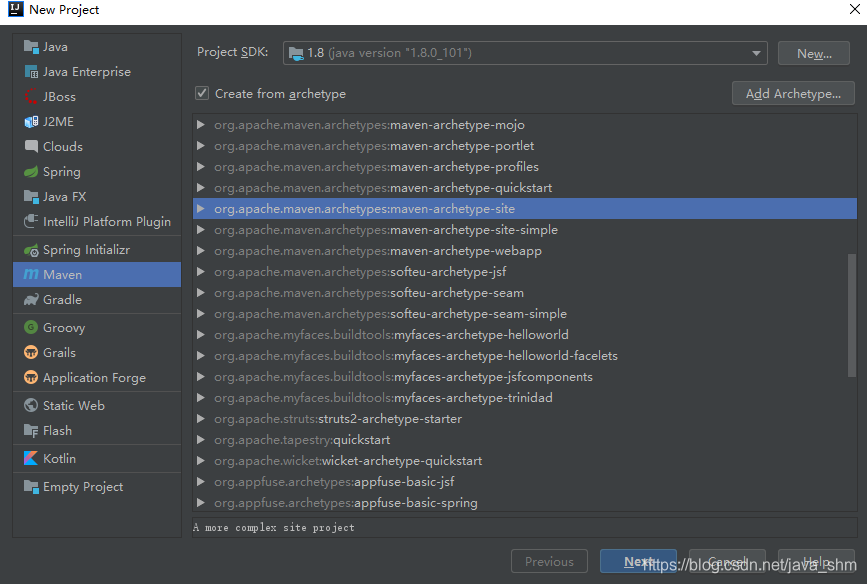The width and height of the screenshot is (867, 584).
Task: Click the Java Enterprise icon
Action: [x=31, y=71]
